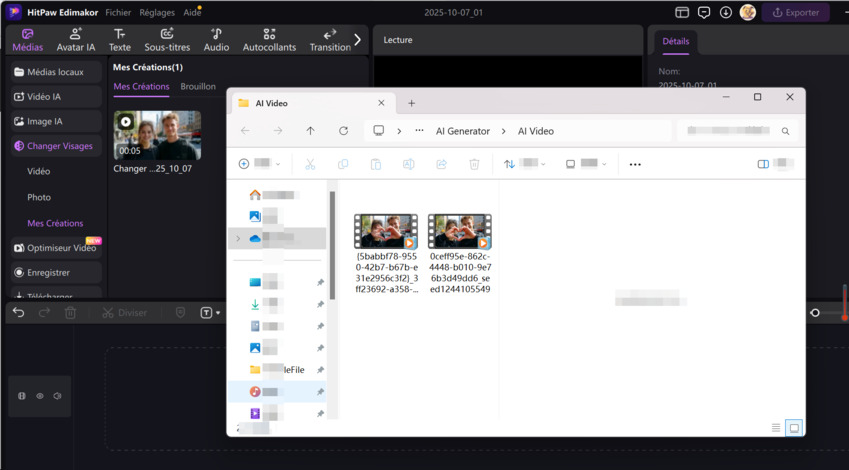
Task: Toggle track visibility eye icon
Action: point(40,396)
